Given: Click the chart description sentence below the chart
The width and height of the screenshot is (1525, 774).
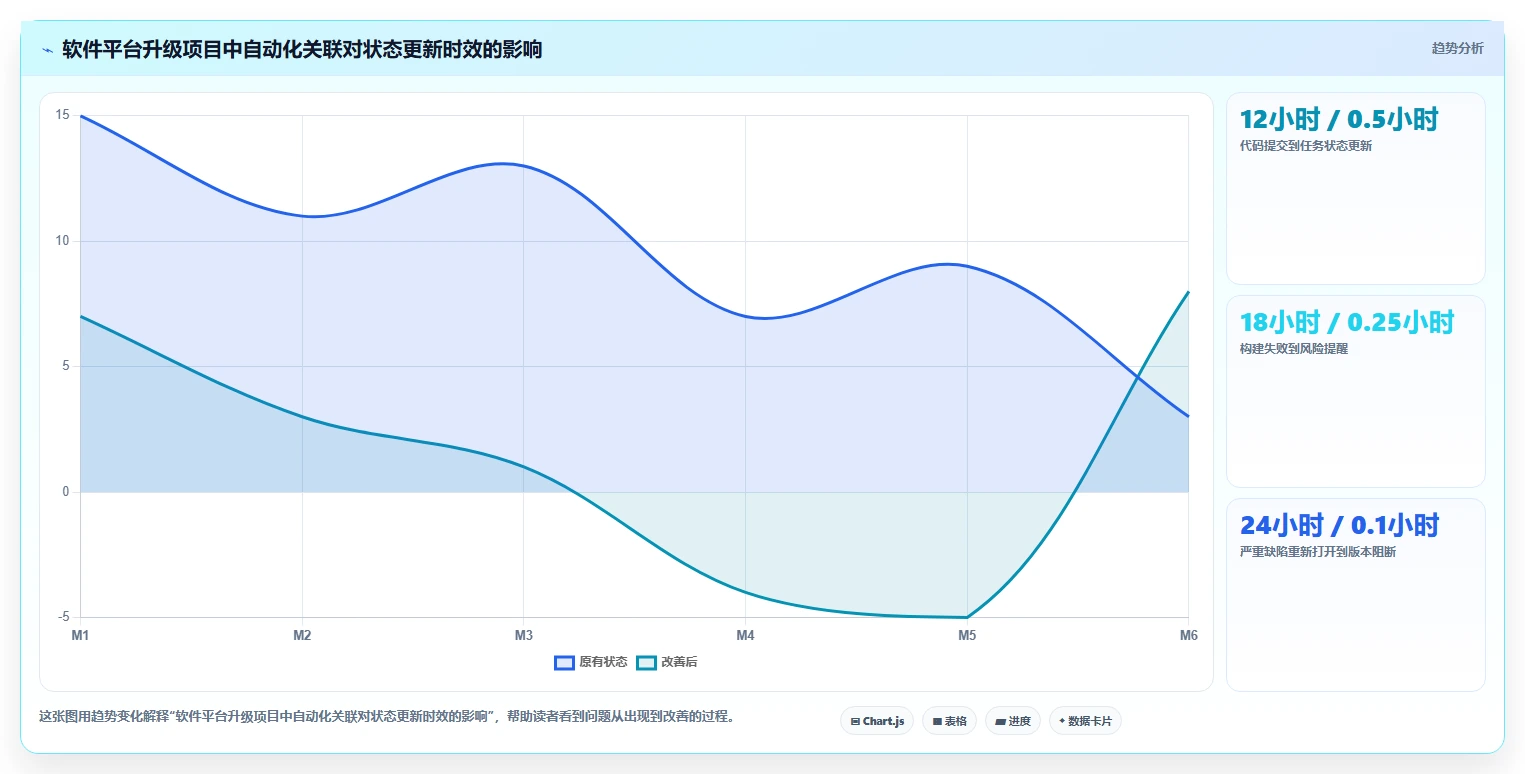Looking at the screenshot, I should pyautogui.click(x=386, y=716).
